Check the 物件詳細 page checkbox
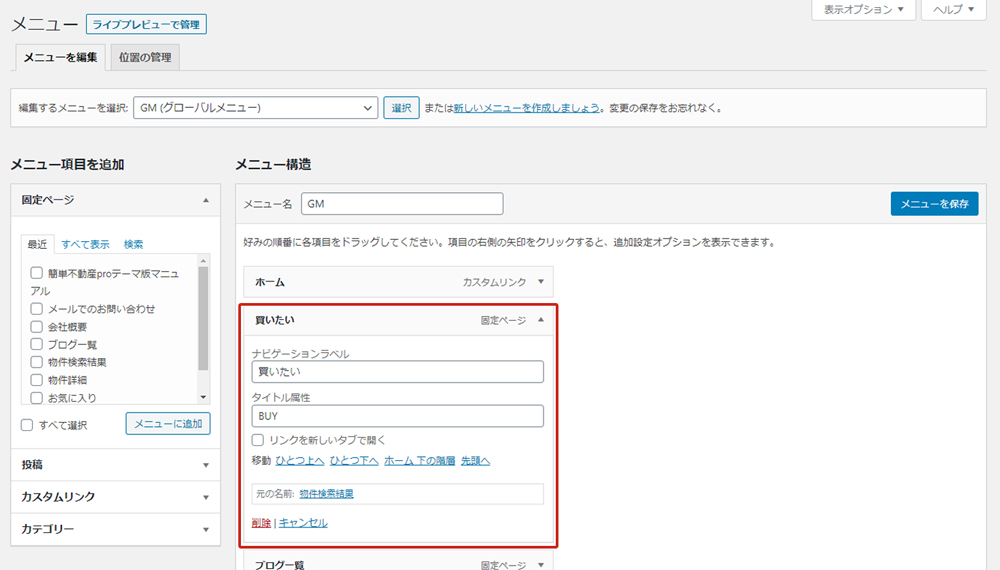1000x570 pixels. [37, 380]
